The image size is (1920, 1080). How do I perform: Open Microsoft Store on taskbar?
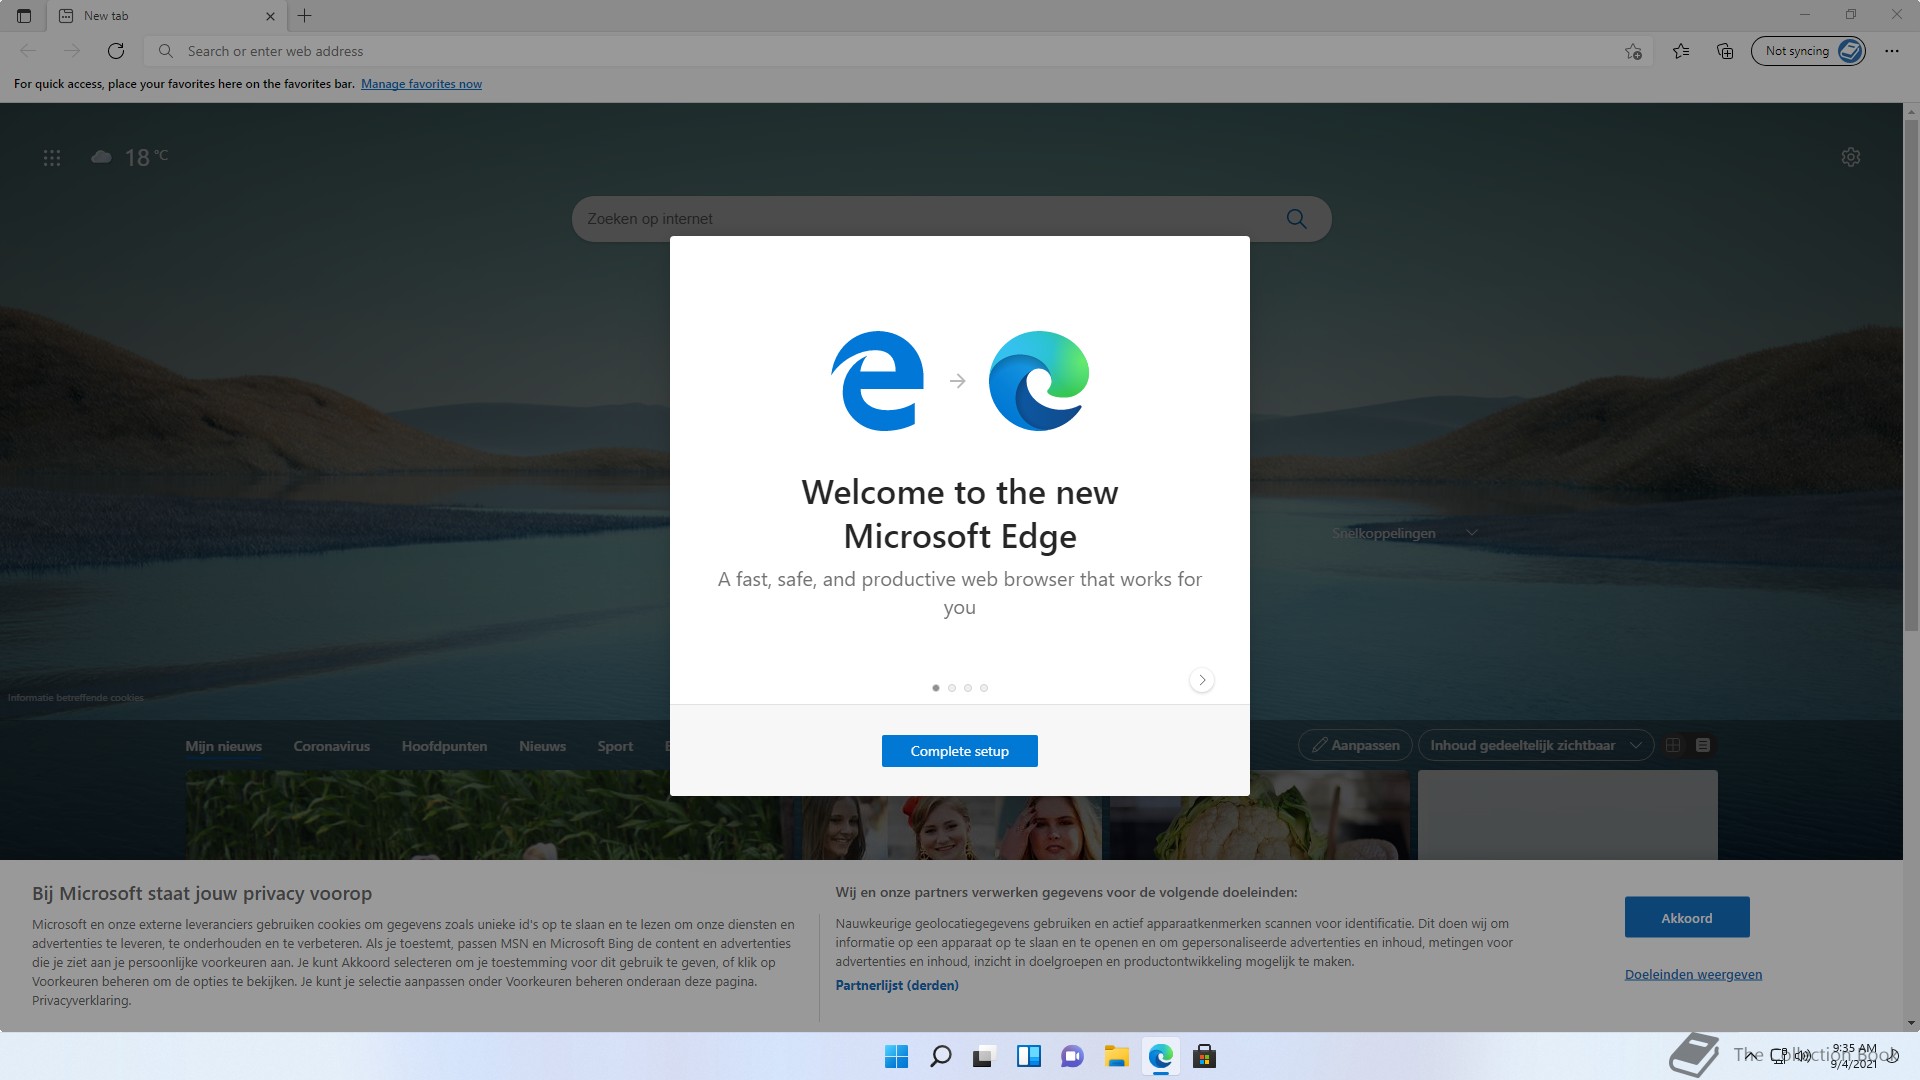(x=1205, y=1056)
